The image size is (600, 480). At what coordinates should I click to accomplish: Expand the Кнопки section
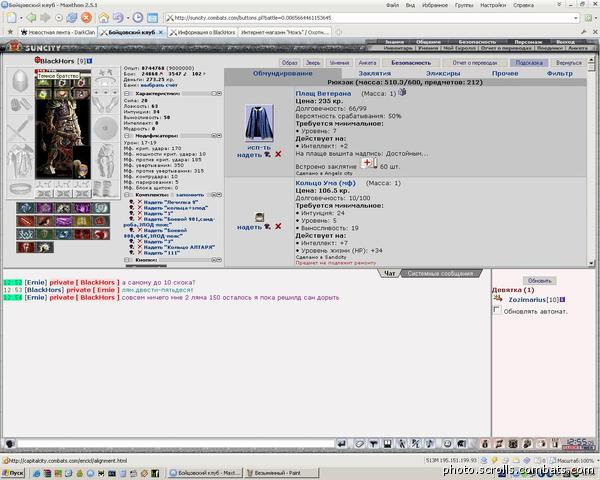coord(127,260)
